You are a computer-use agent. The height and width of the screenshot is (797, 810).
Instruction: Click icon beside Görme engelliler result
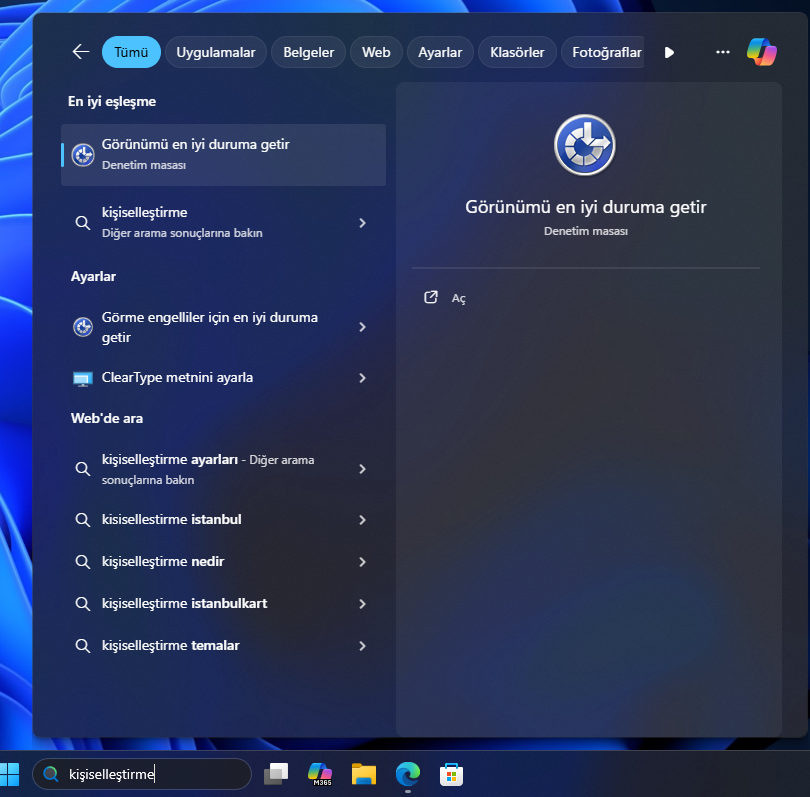pos(83,326)
